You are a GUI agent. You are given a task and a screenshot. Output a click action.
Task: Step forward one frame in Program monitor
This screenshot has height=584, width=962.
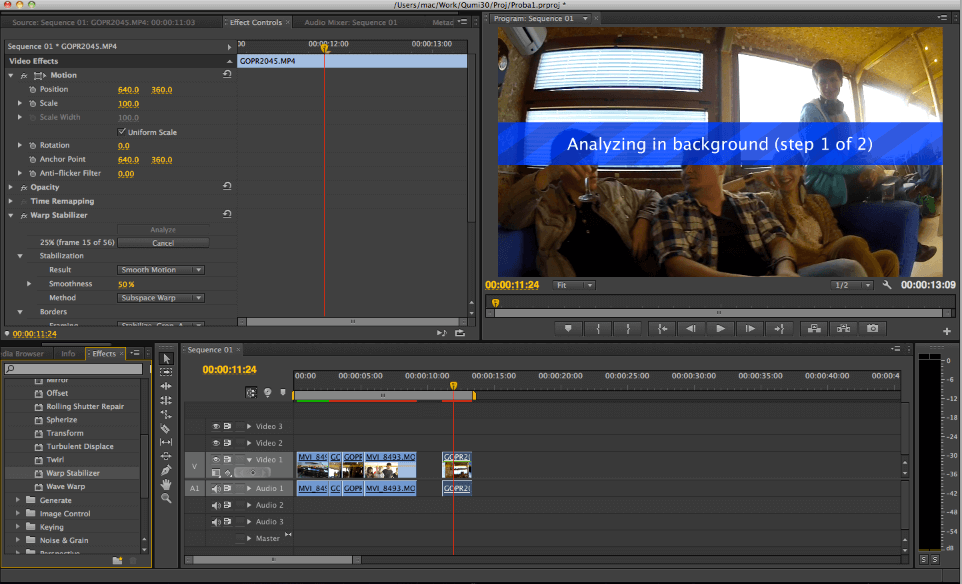point(750,329)
